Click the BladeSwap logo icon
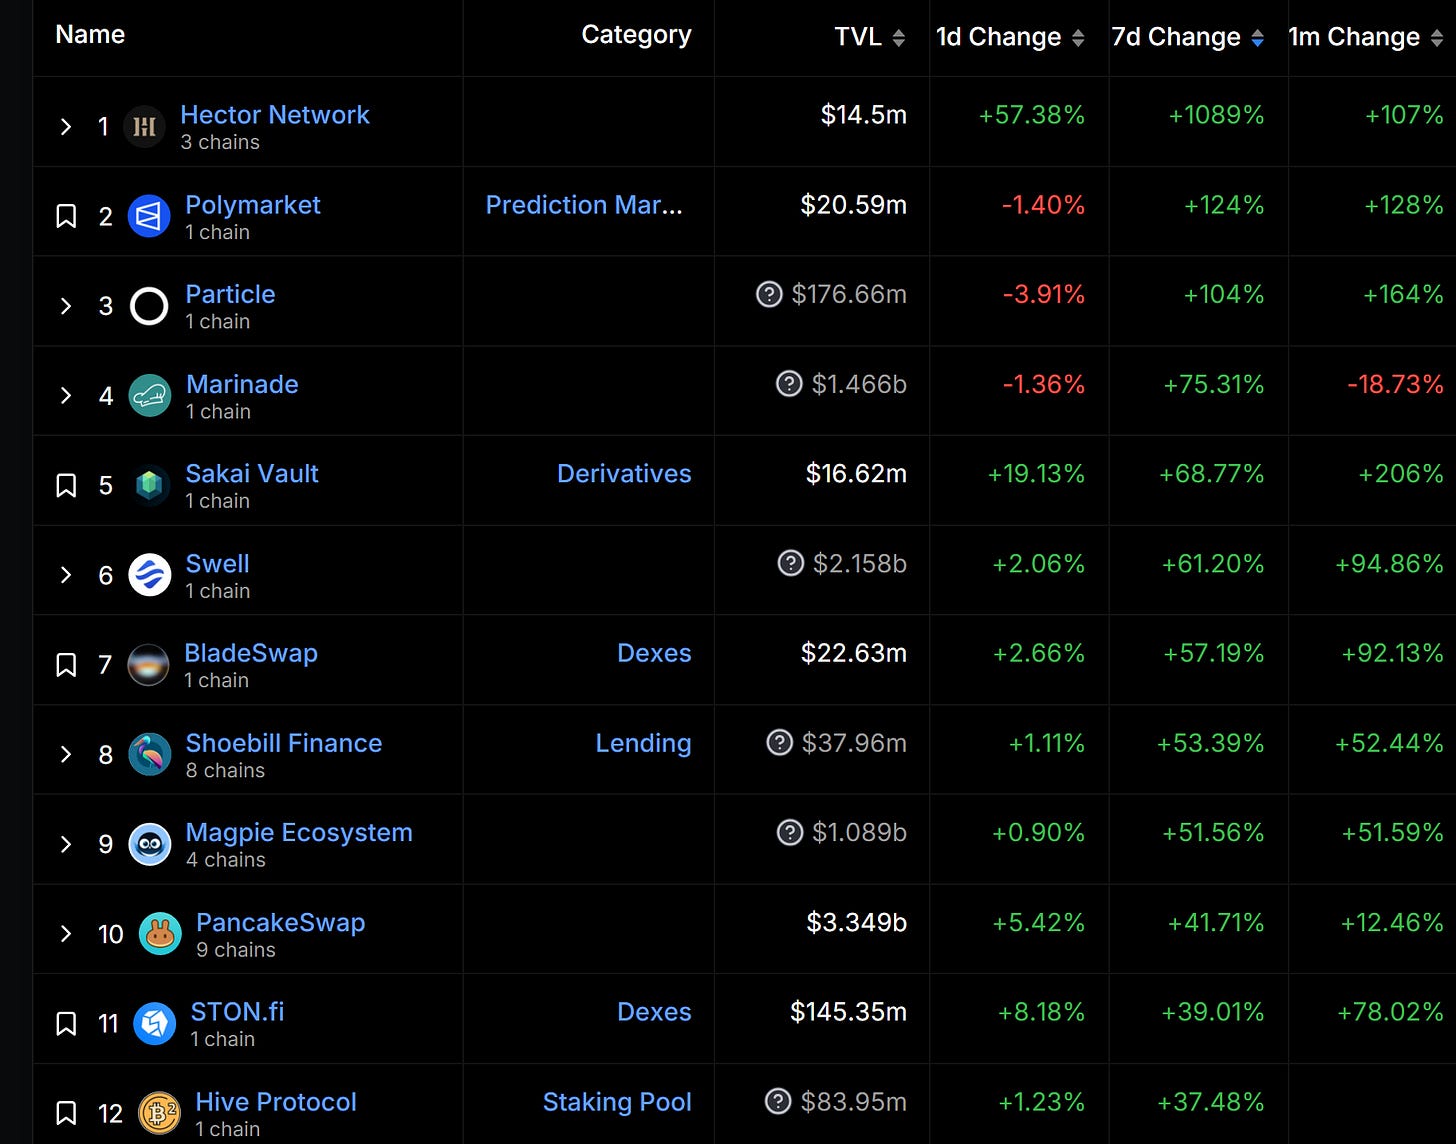 pyautogui.click(x=148, y=665)
